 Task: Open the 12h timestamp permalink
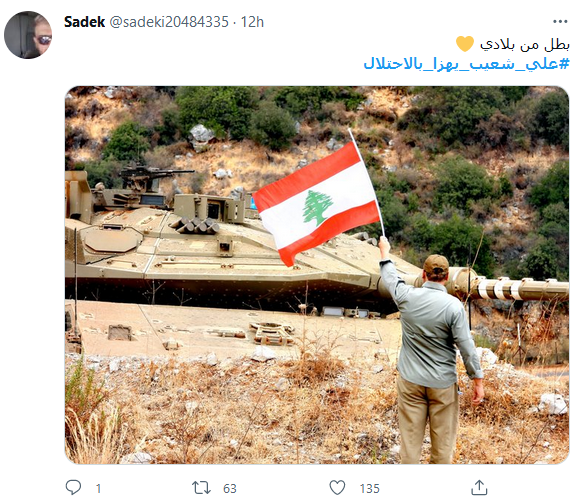coord(252,22)
